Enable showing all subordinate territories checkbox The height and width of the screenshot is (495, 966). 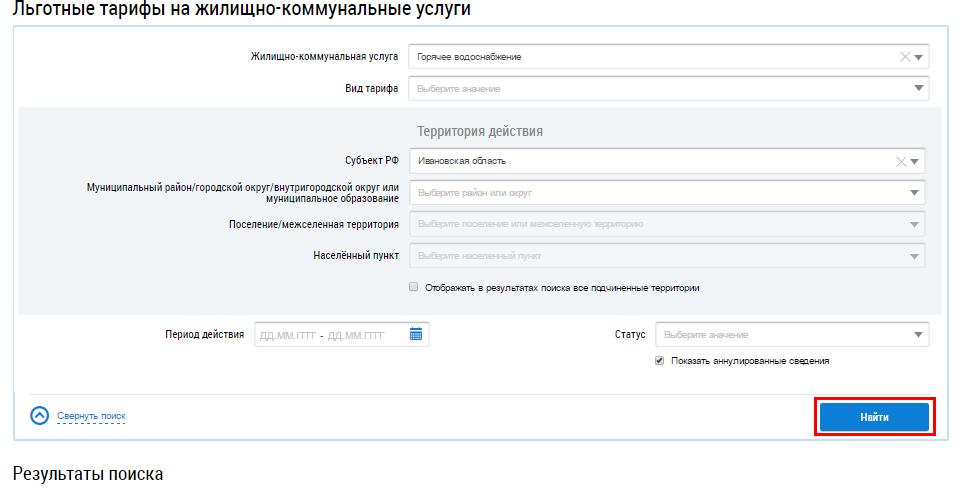(414, 287)
